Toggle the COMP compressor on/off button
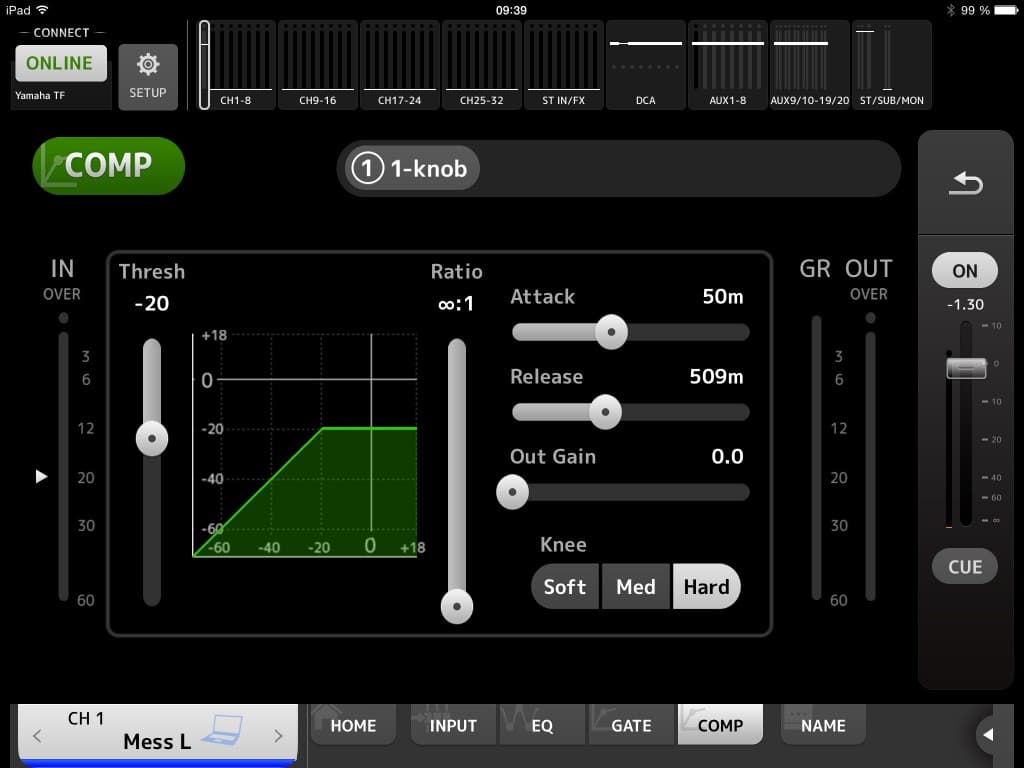 coord(109,165)
